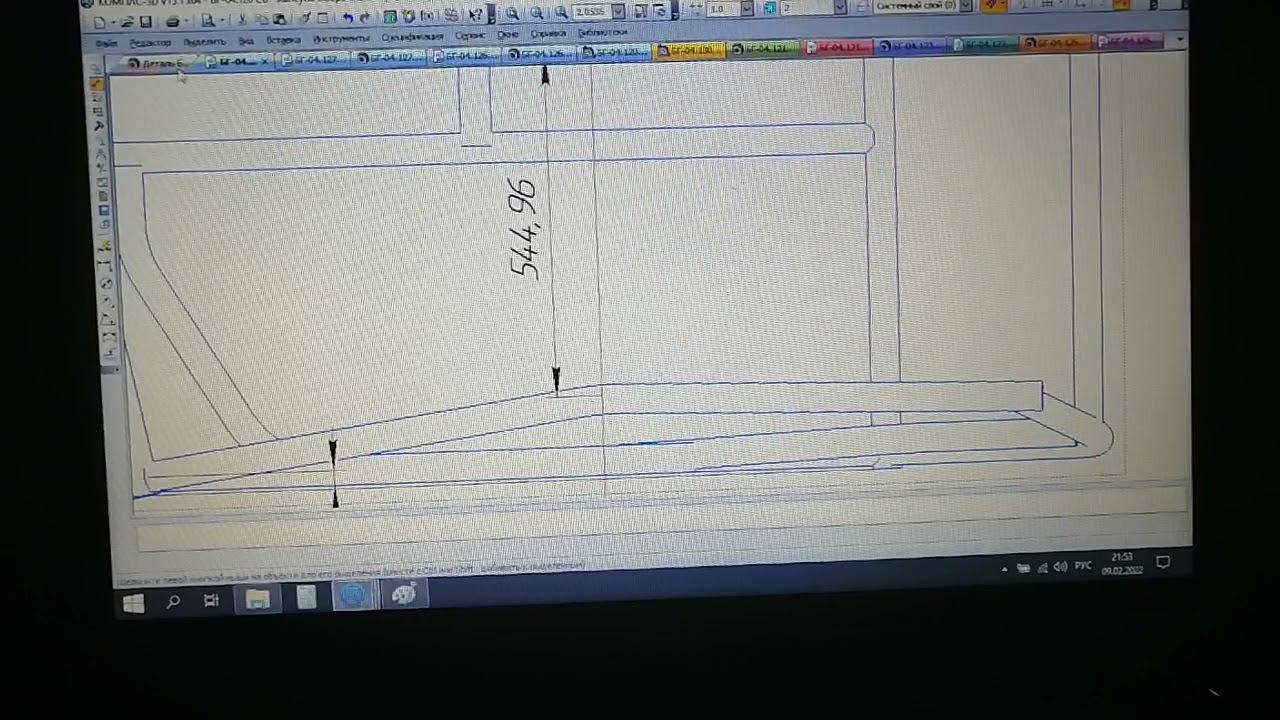Click the cursor step field showing 1.0
This screenshot has height=720, width=1280.
723,8
